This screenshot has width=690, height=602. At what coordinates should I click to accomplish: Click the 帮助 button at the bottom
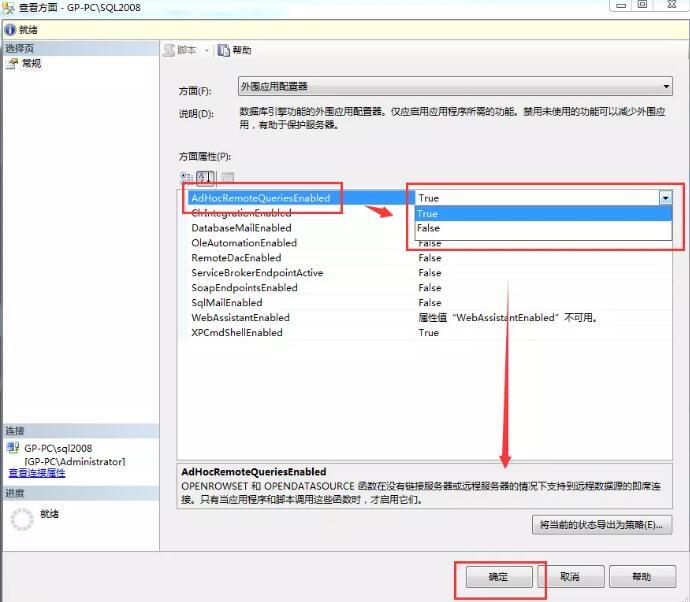click(x=642, y=576)
